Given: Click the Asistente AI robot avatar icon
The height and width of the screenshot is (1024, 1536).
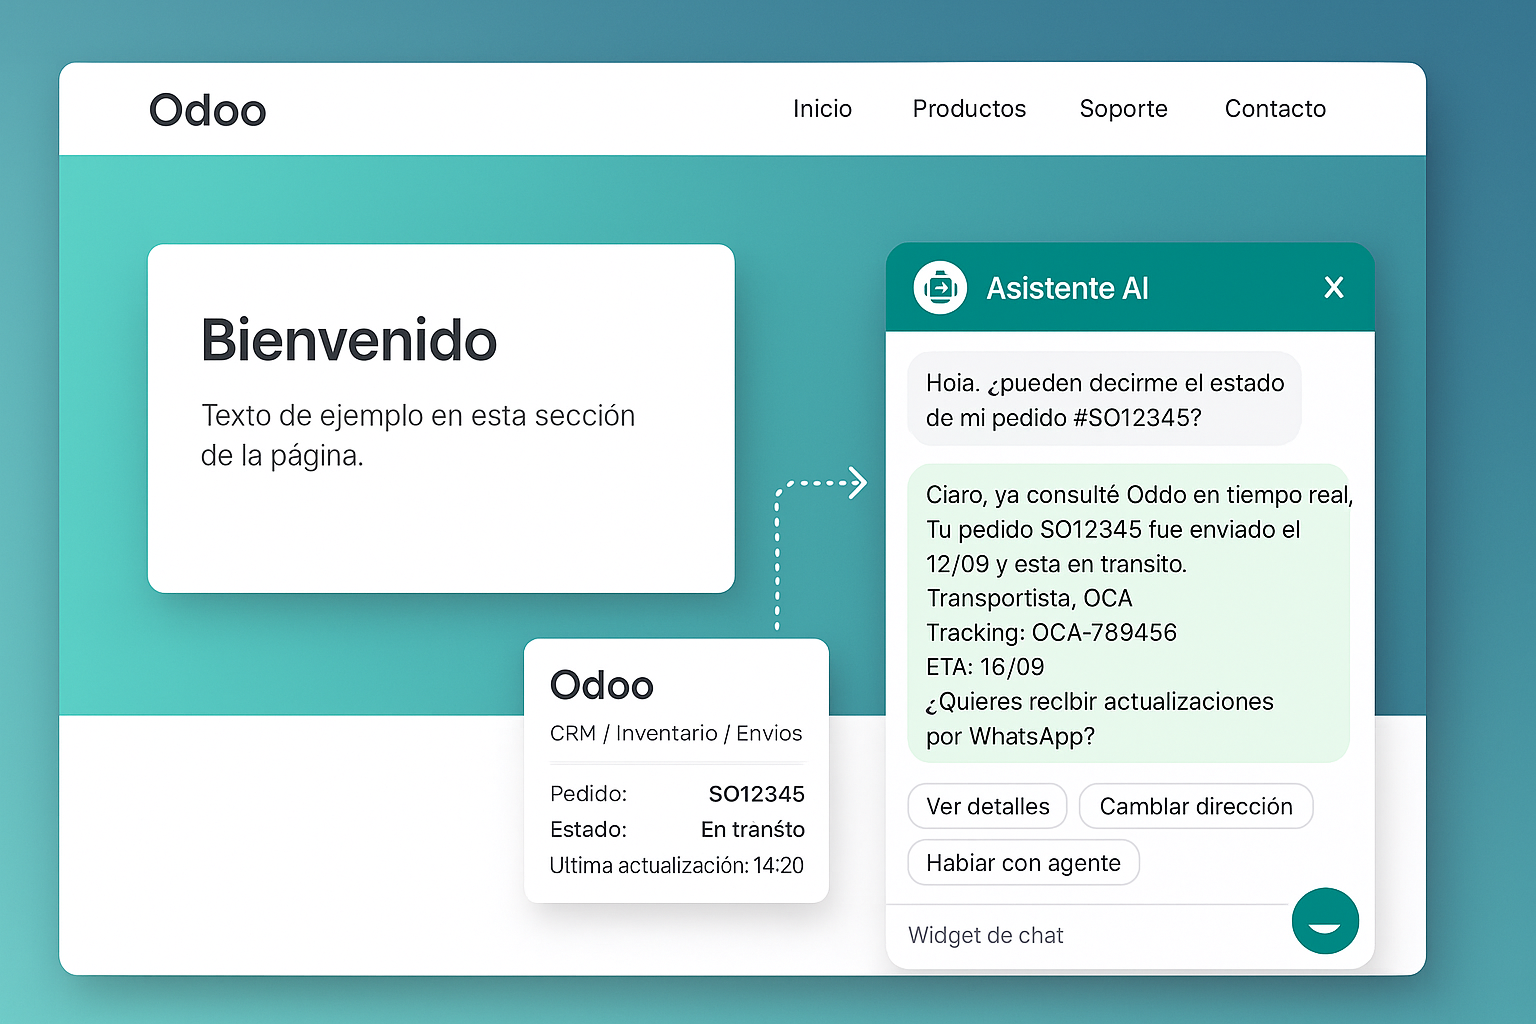Looking at the screenshot, I should (940, 288).
